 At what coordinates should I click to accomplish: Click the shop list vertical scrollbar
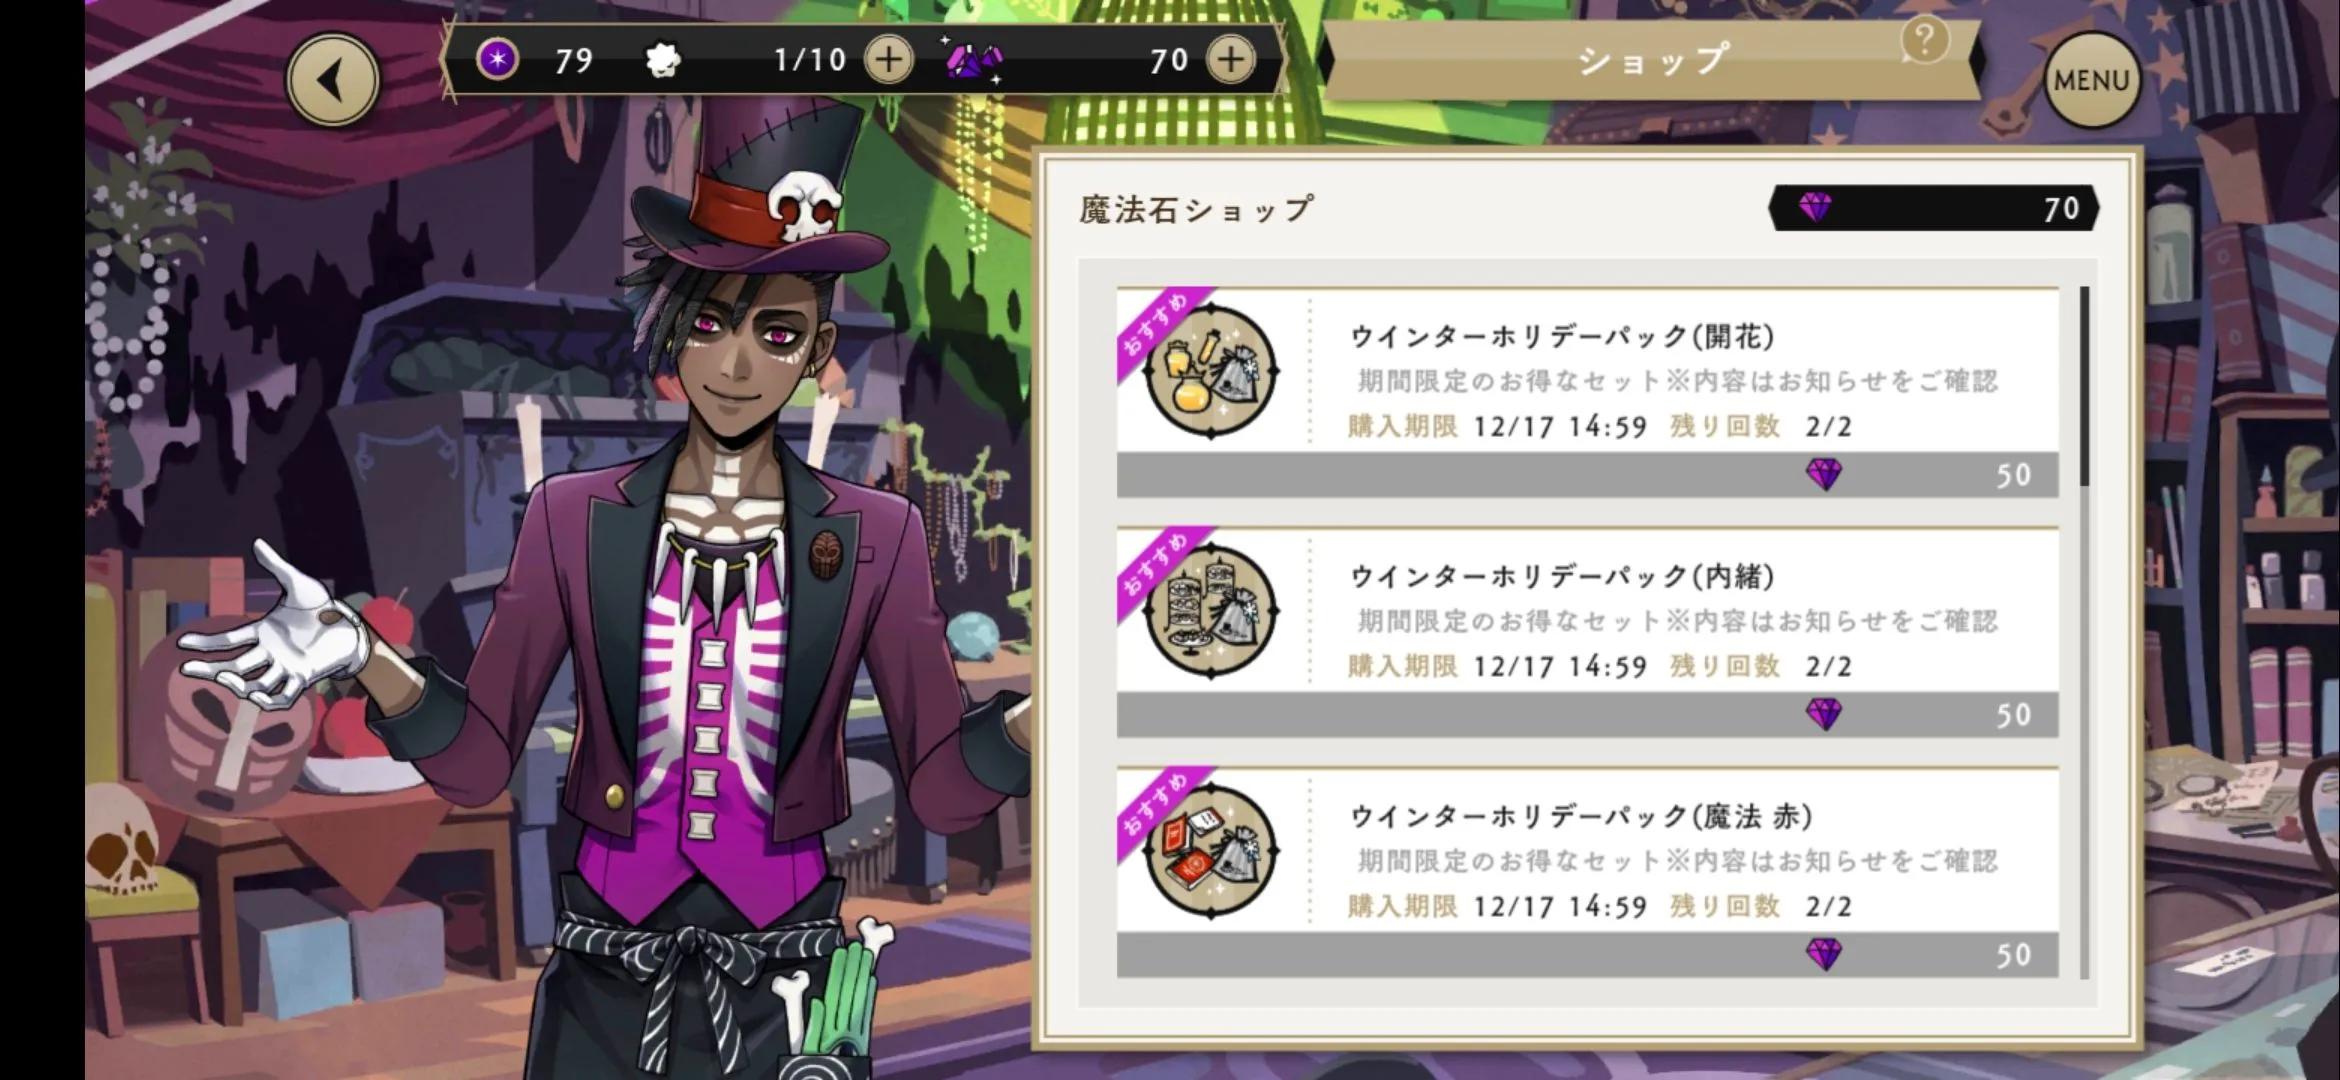2085,633
